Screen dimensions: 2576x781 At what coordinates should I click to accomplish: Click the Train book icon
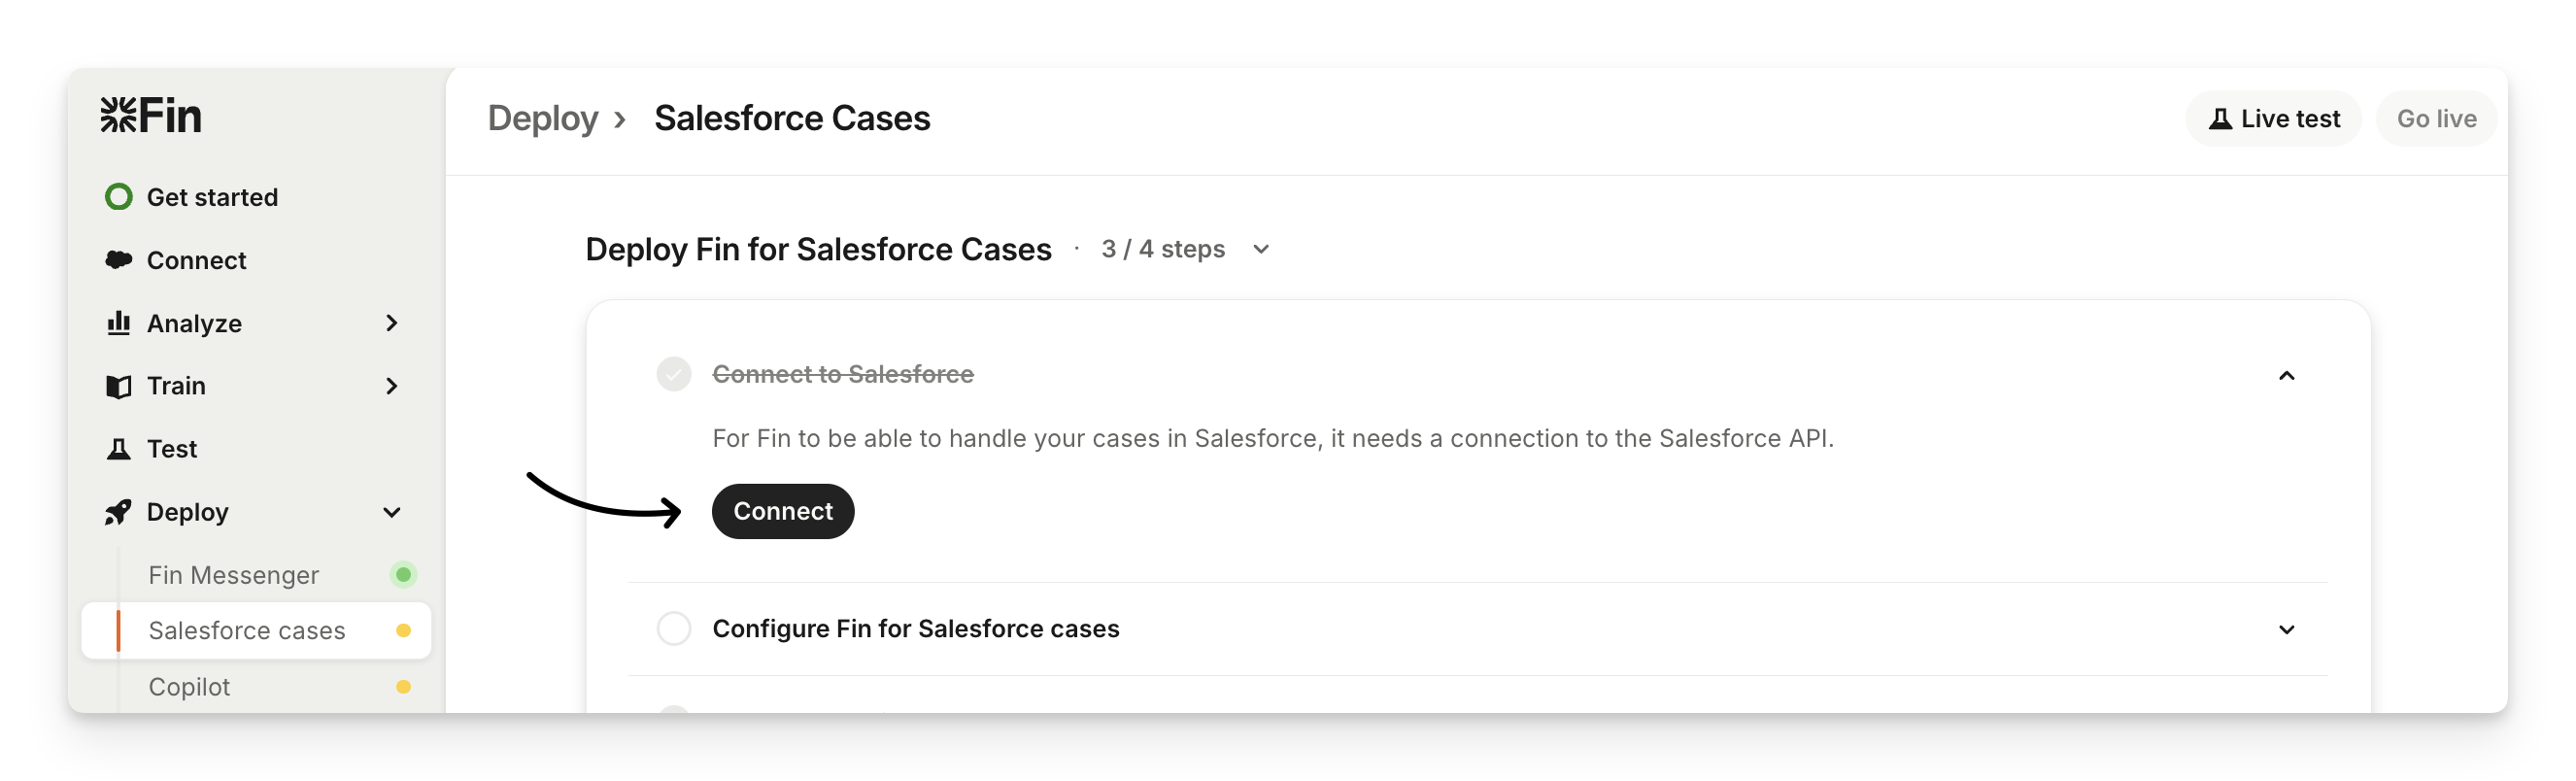119,386
